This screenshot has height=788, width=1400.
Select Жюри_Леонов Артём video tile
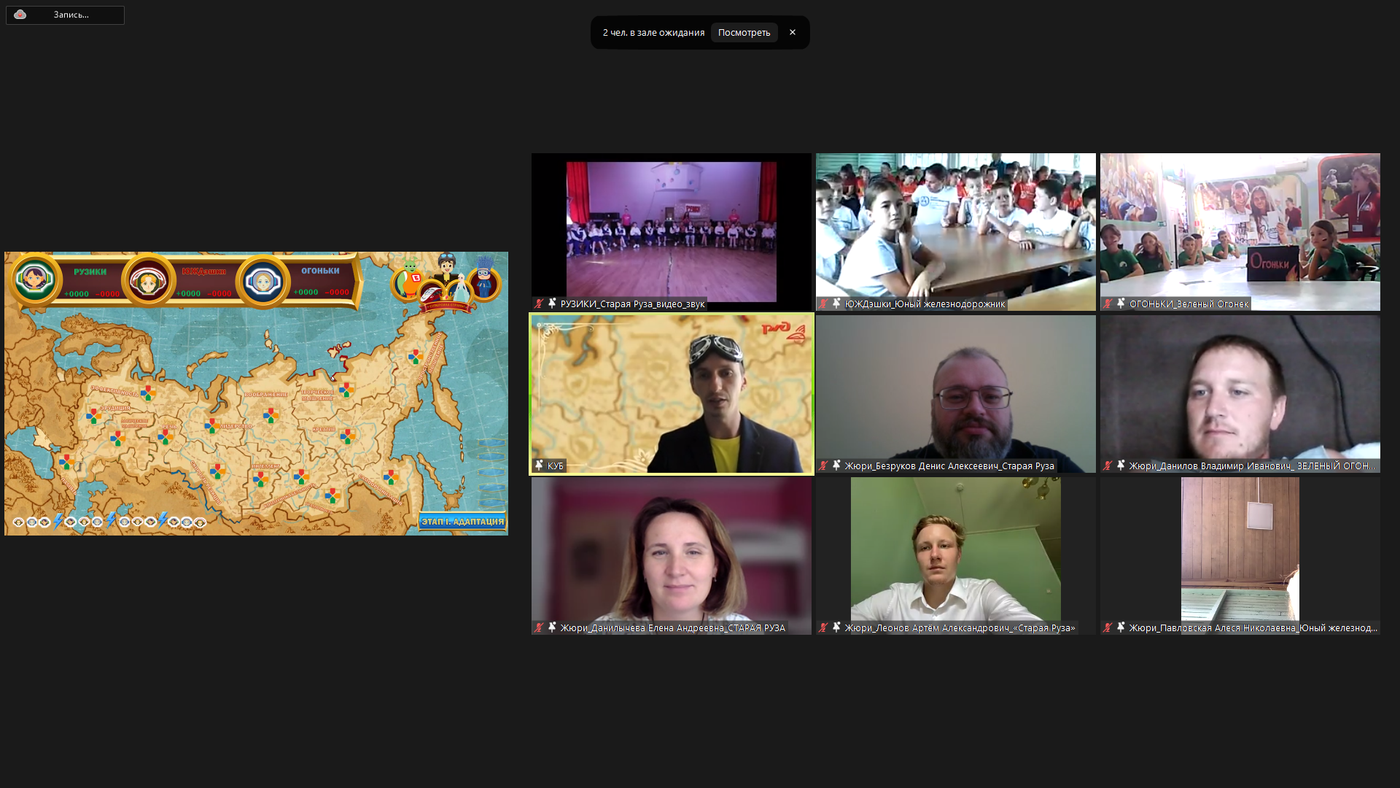(x=955, y=550)
